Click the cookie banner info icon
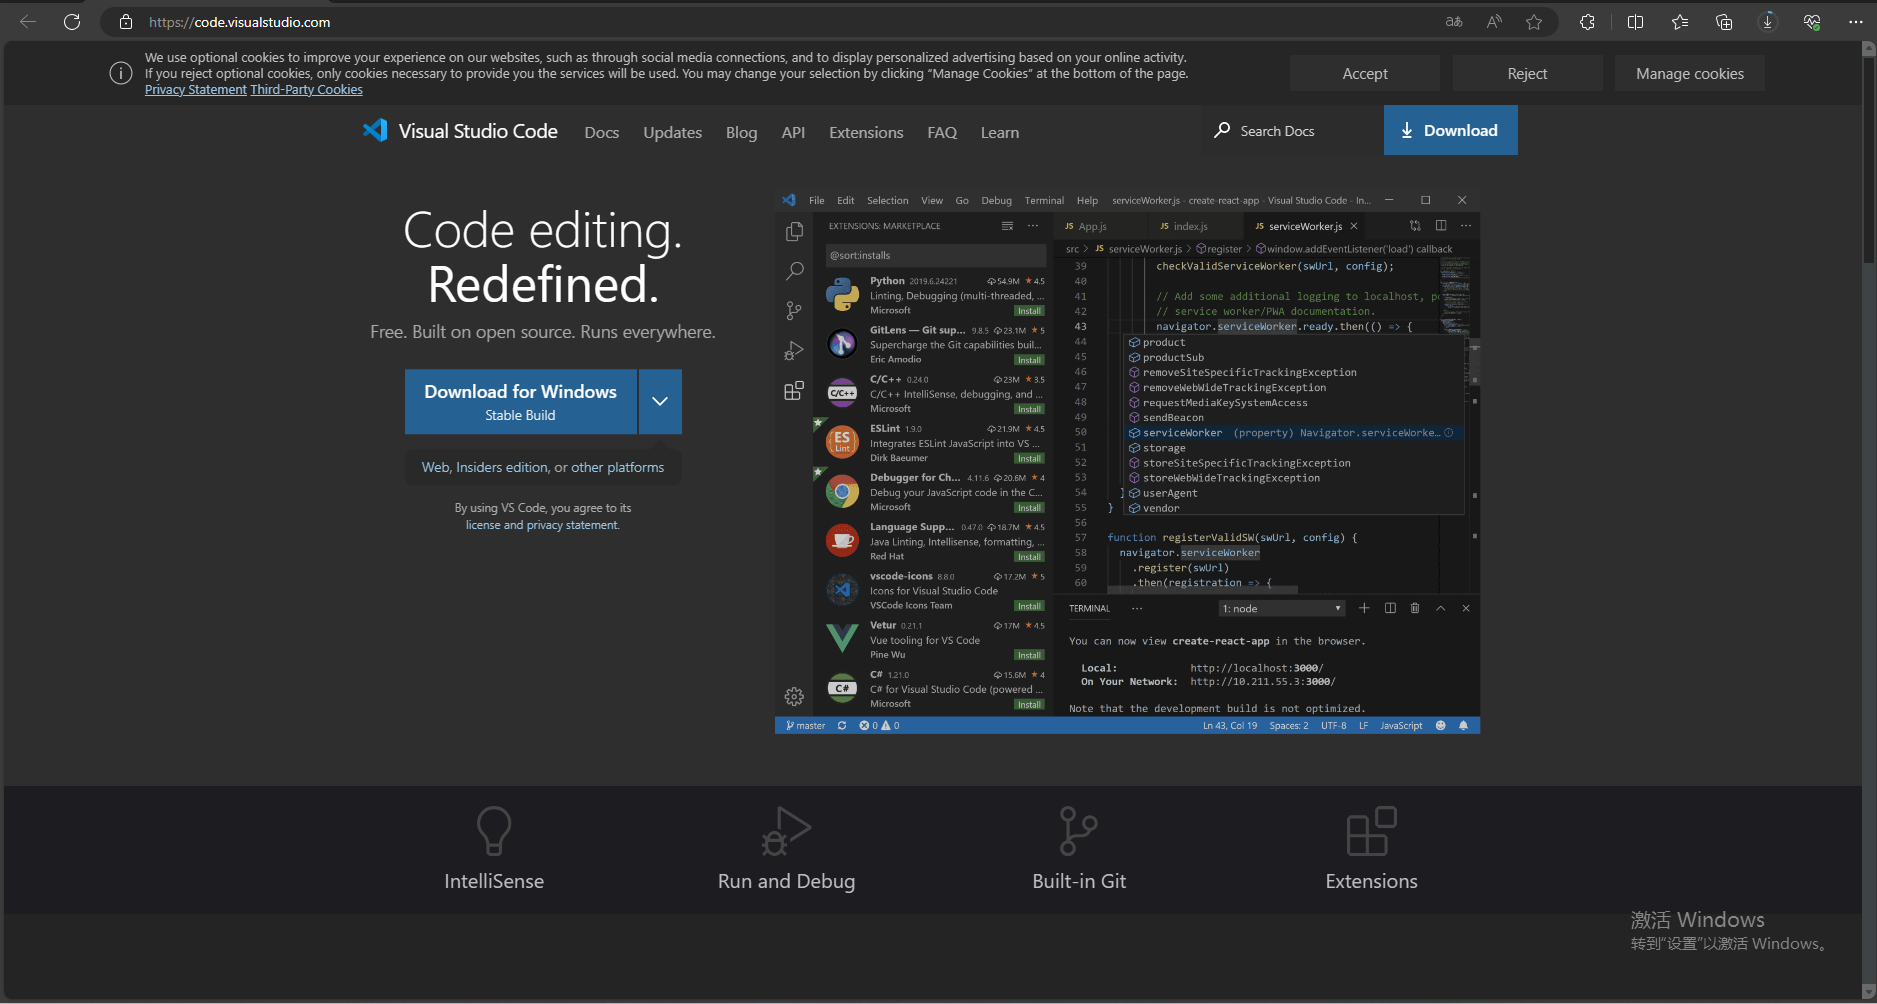Viewport: 1877px width, 1004px height. tap(121, 73)
